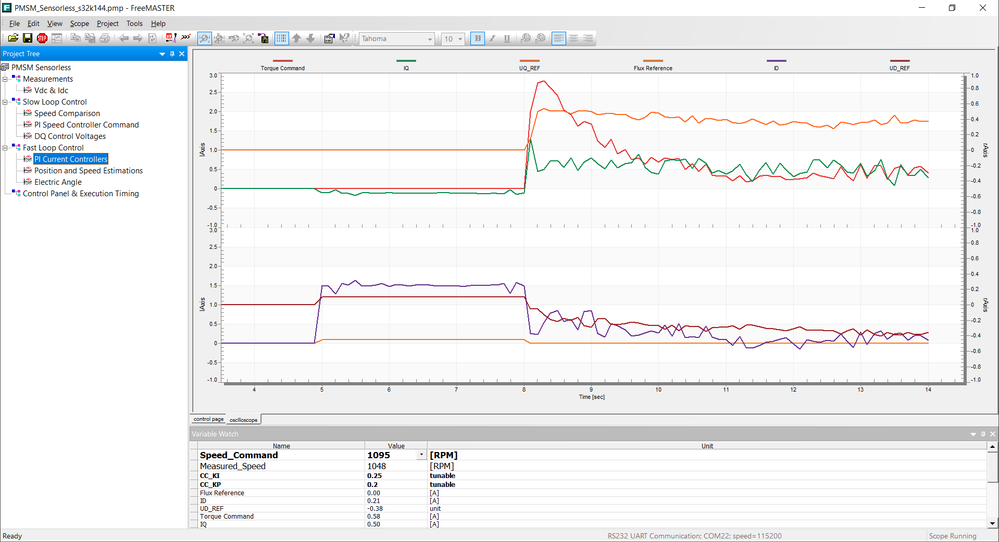Open the Project menu
The image size is (999, 542).
click(108, 24)
